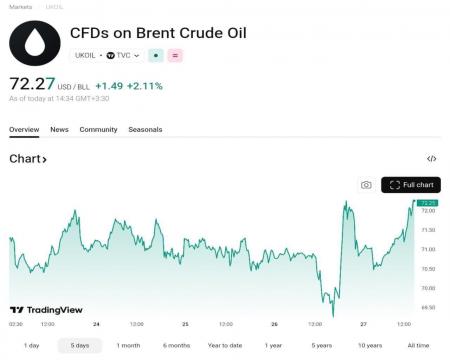The height and width of the screenshot is (360, 450).
Task: Click the Brent Crude Oil drop logo
Action: [35, 43]
